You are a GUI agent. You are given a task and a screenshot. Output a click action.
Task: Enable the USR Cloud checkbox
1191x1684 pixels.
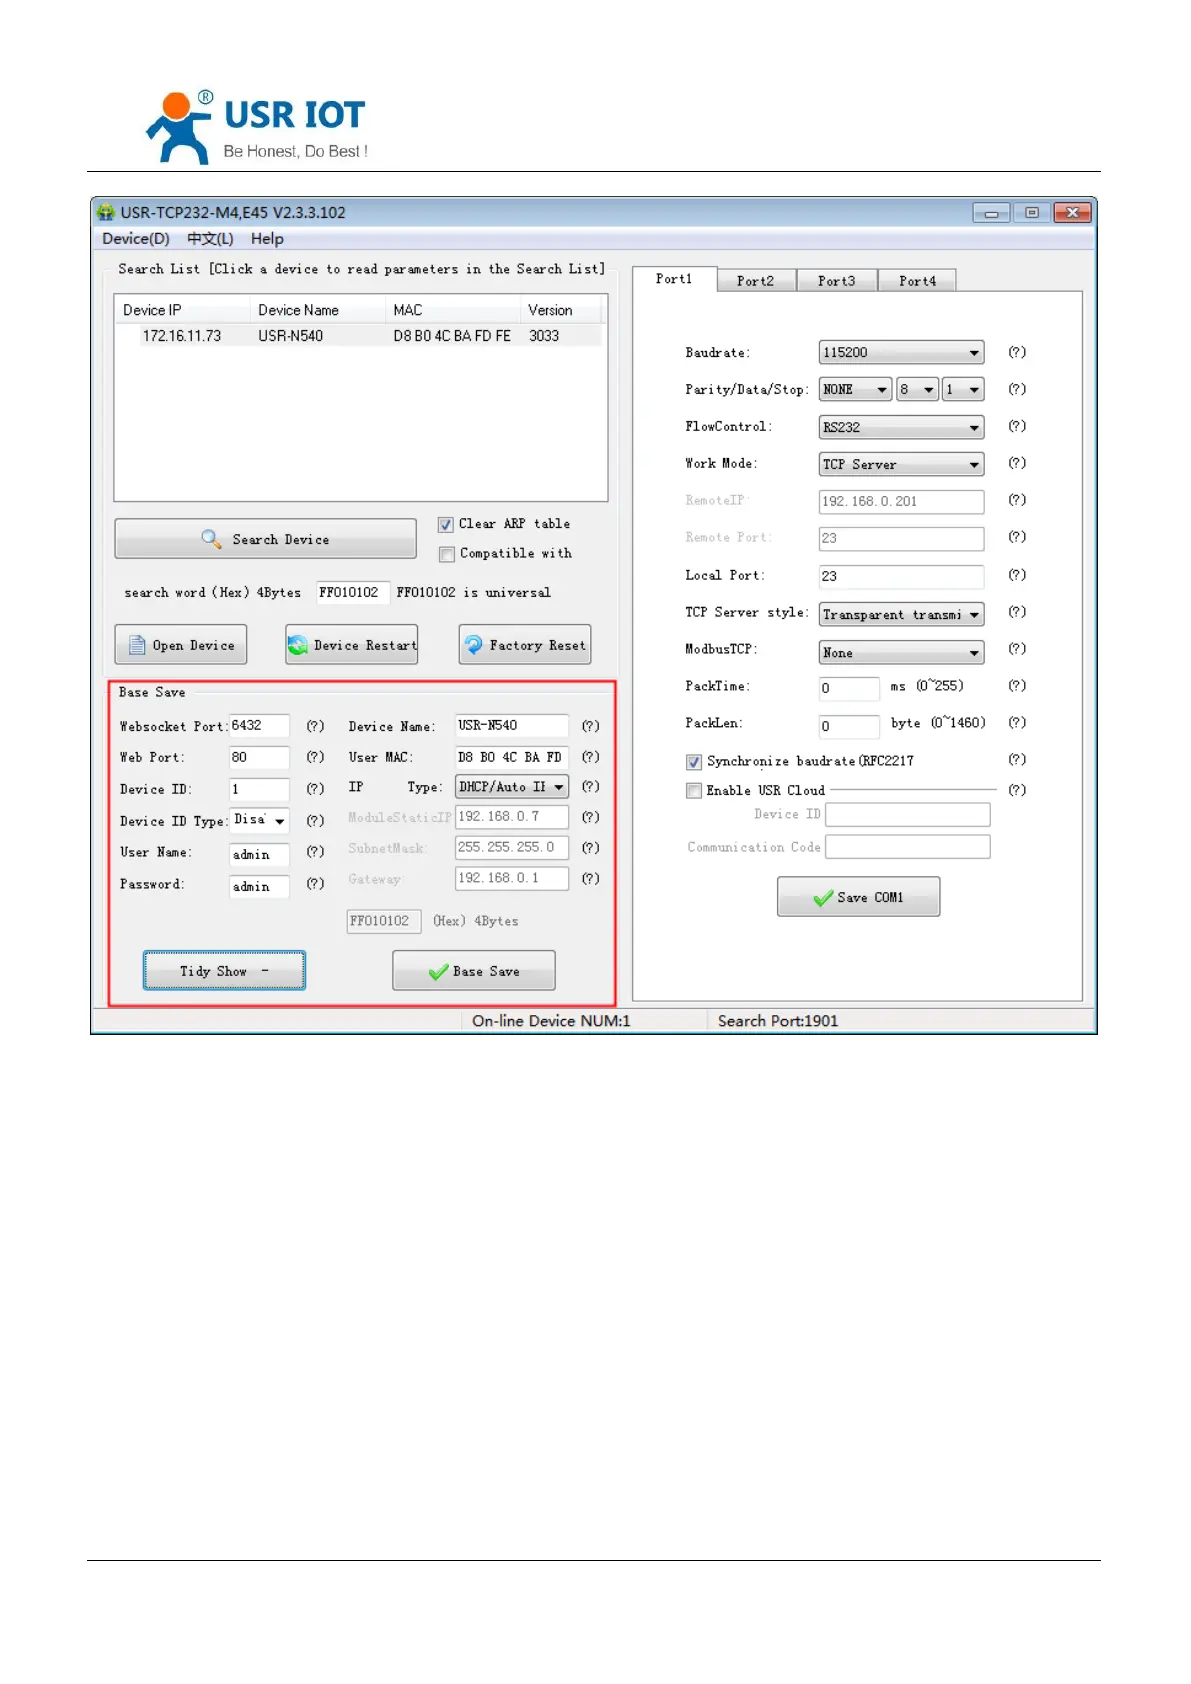[694, 791]
